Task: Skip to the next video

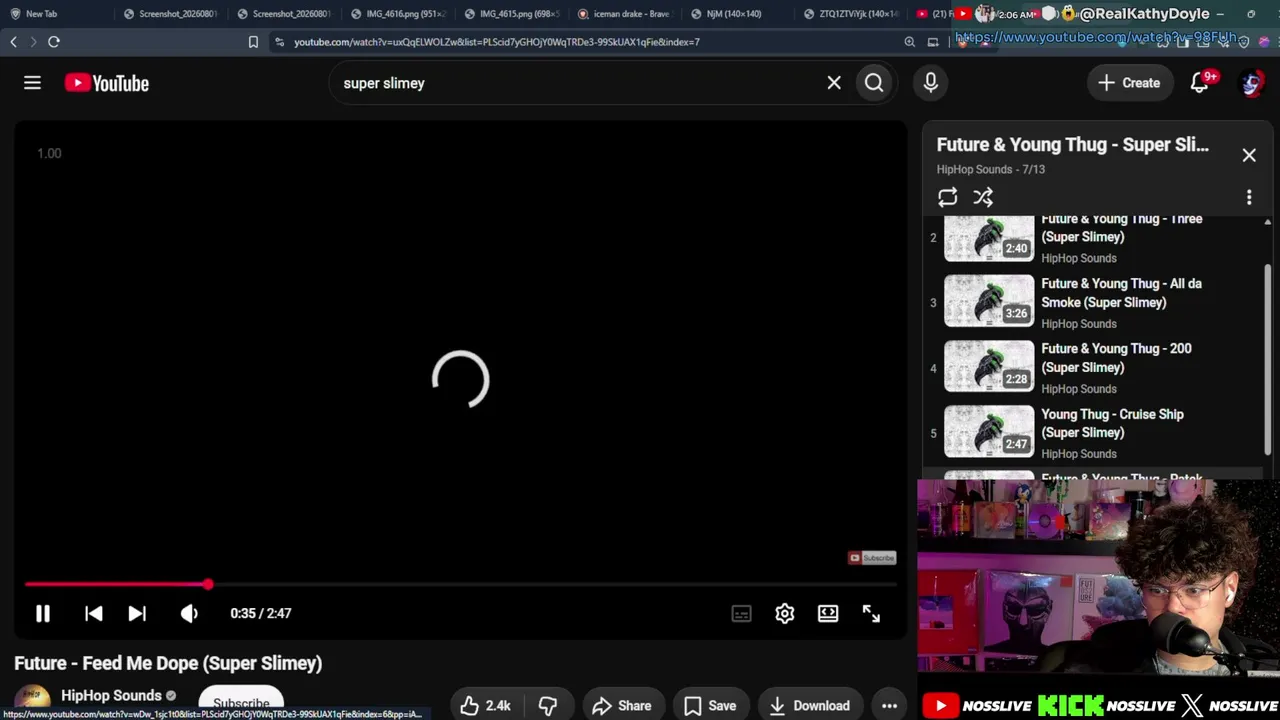Action: click(x=137, y=613)
